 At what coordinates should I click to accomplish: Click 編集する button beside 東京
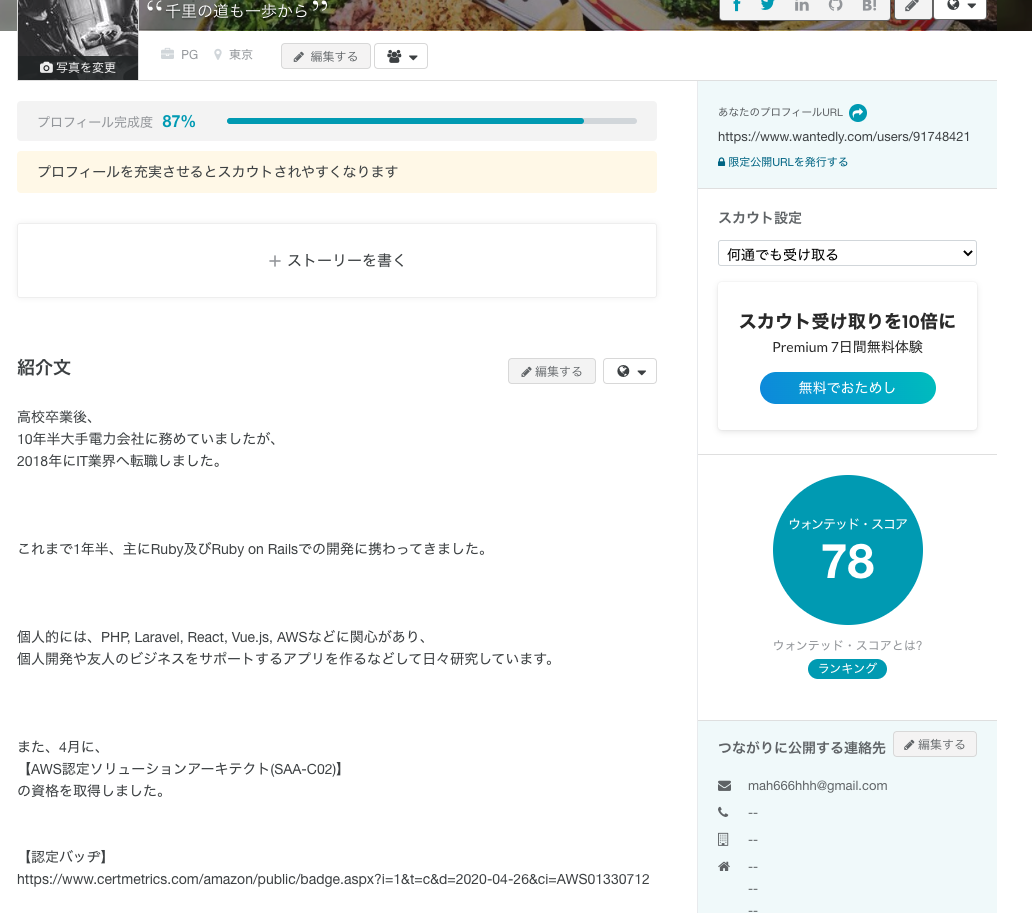pyautogui.click(x=326, y=57)
